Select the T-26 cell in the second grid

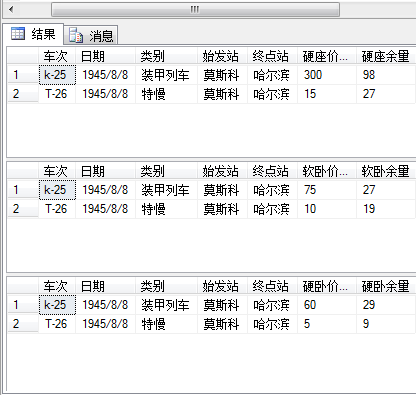(x=57, y=209)
